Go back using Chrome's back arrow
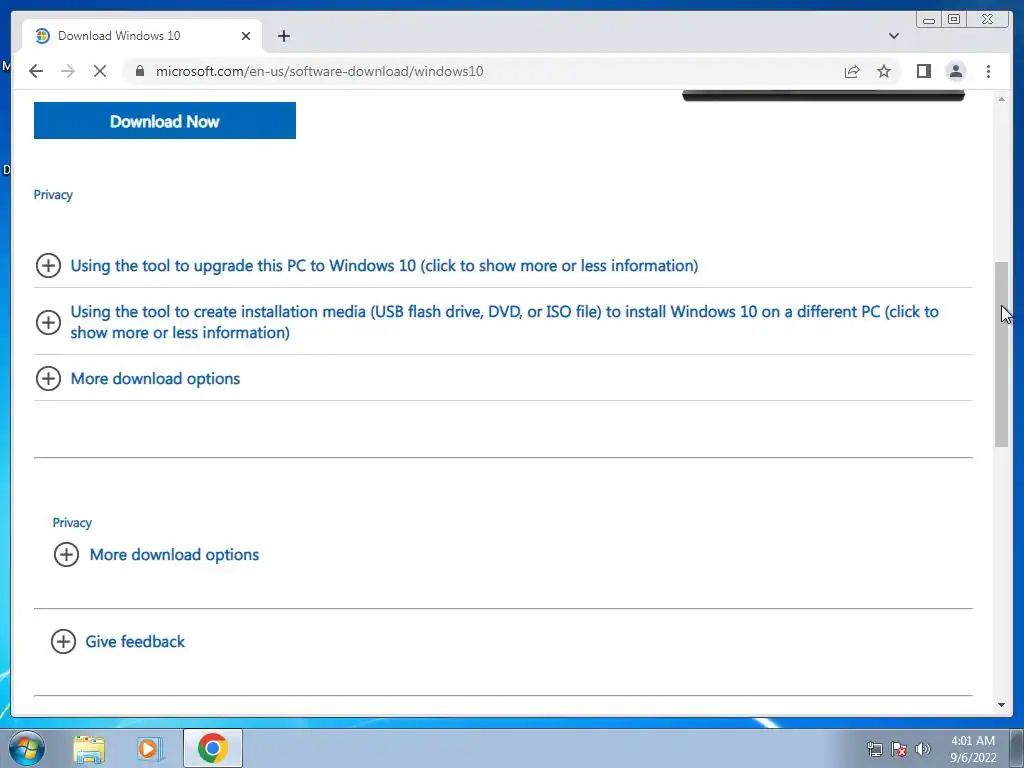The image size is (1024, 768). tap(36, 71)
